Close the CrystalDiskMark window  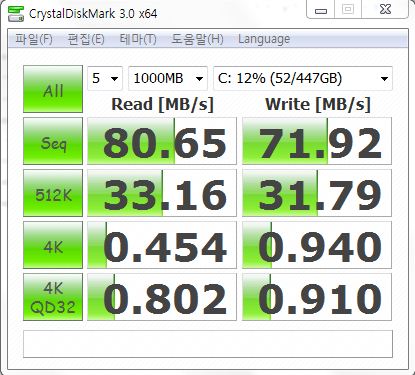coord(385,10)
